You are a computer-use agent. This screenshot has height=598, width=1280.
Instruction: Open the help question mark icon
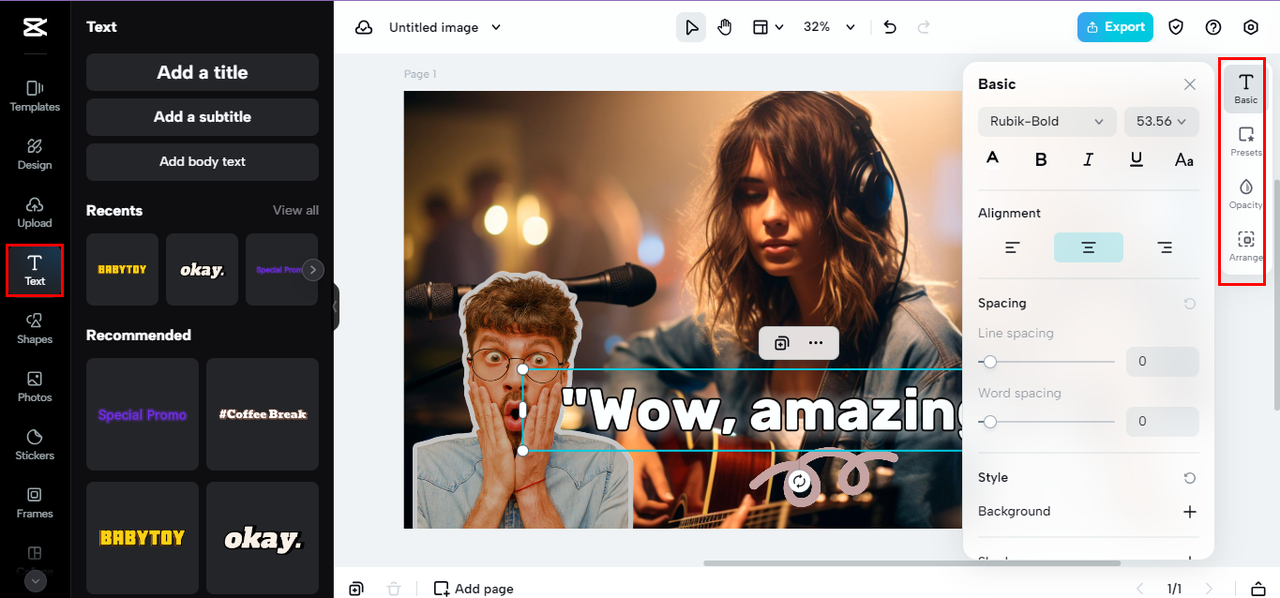tap(1213, 27)
